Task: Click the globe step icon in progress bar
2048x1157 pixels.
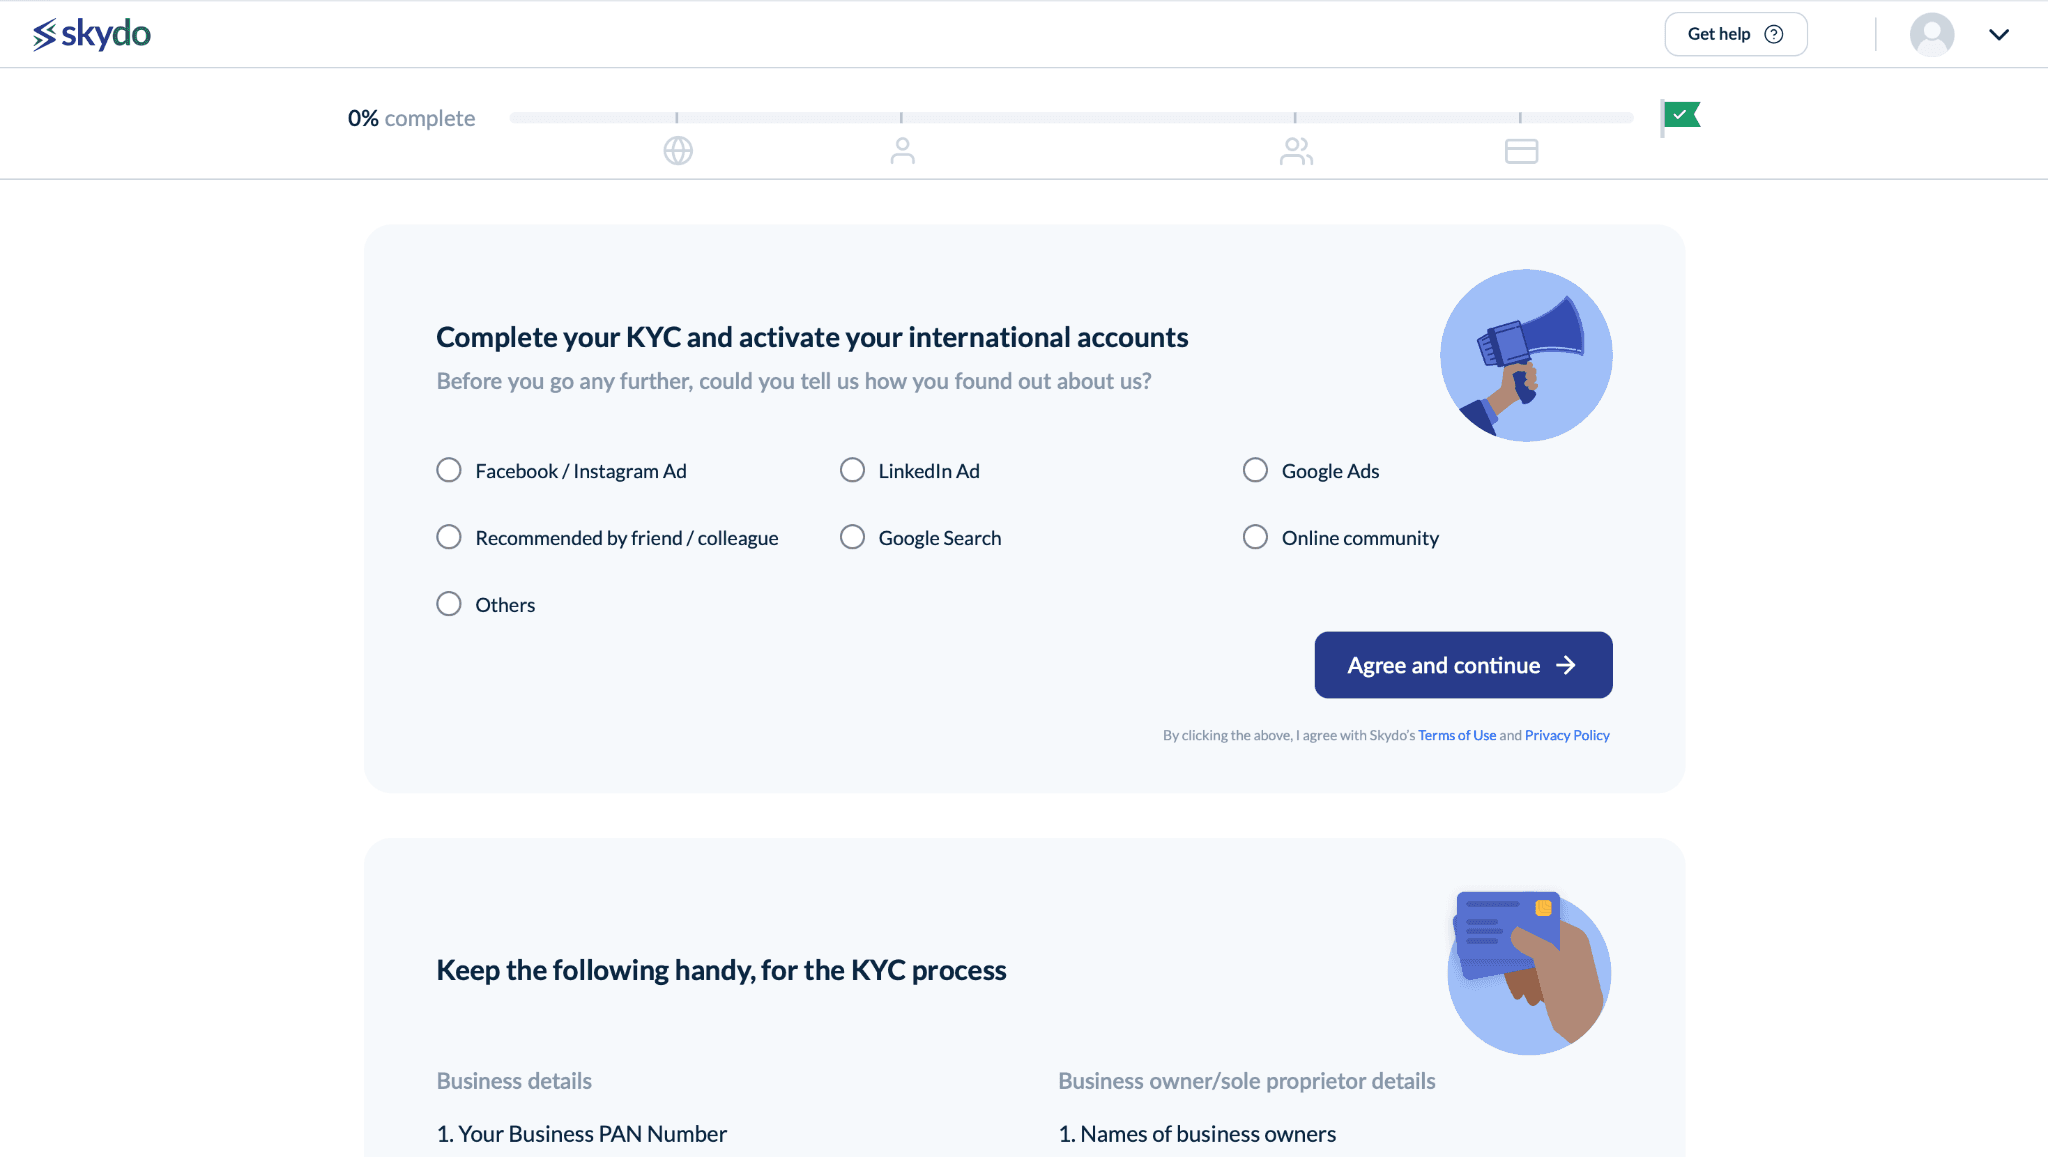Action: tap(678, 151)
